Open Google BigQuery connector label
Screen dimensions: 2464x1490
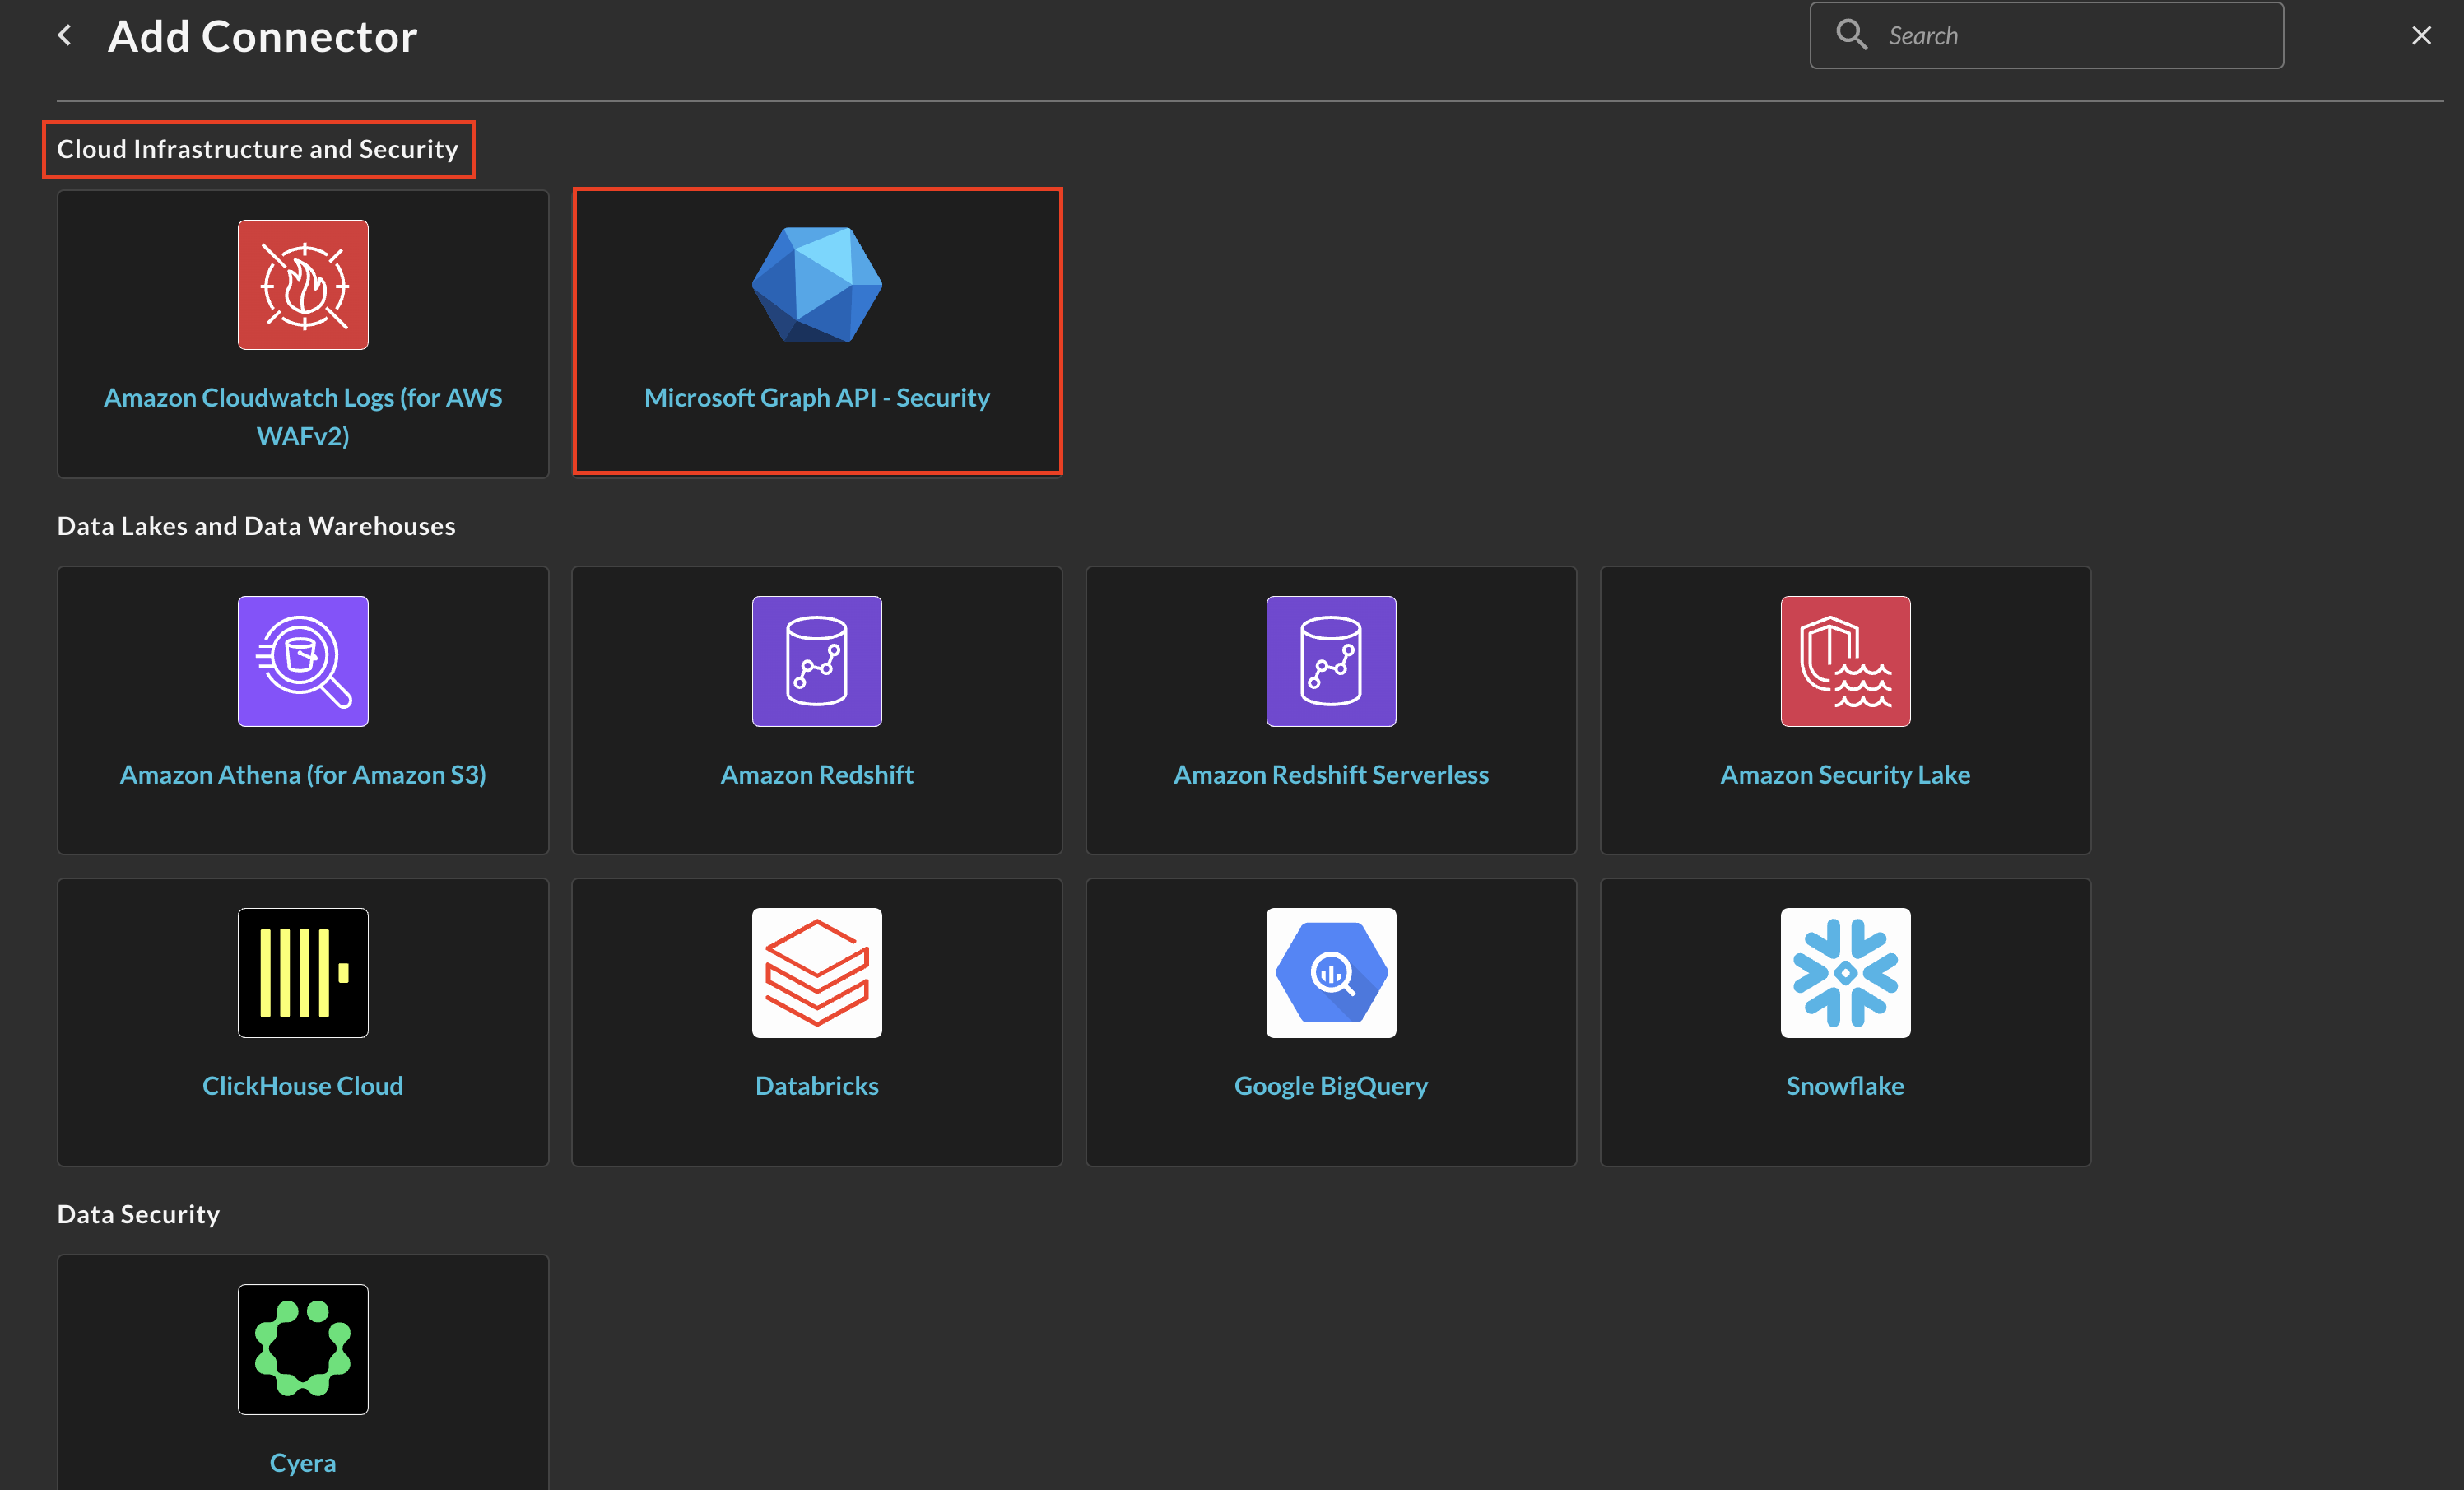[x=1331, y=1086]
